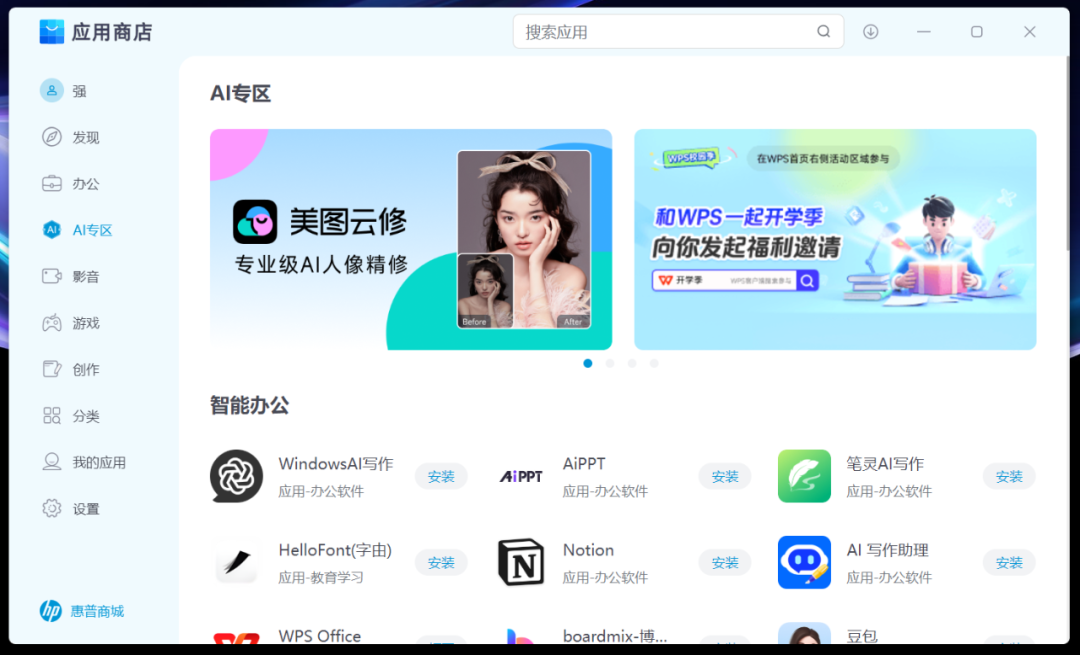Image resolution: width=1080 pixels, height=655 pixels.
Task: Click the 豆包 app name
Action: click(x=862, y=636)
